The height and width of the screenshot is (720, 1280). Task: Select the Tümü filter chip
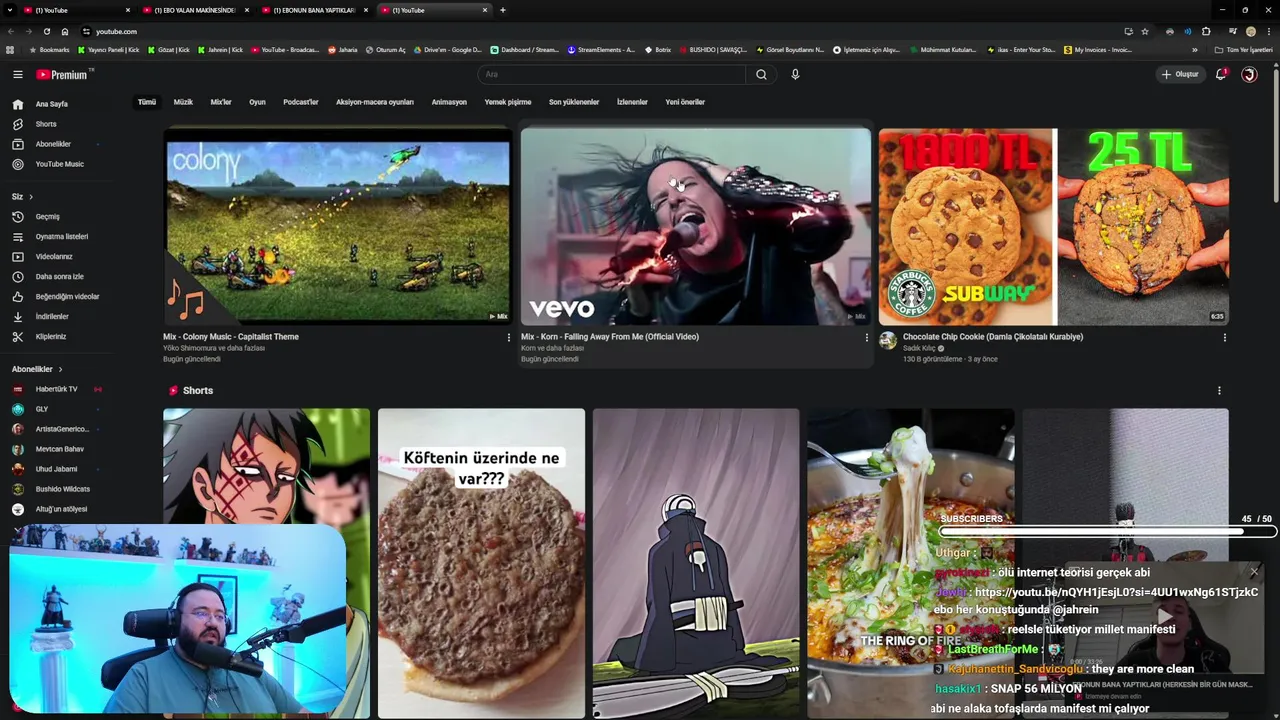tap(147, 102)
